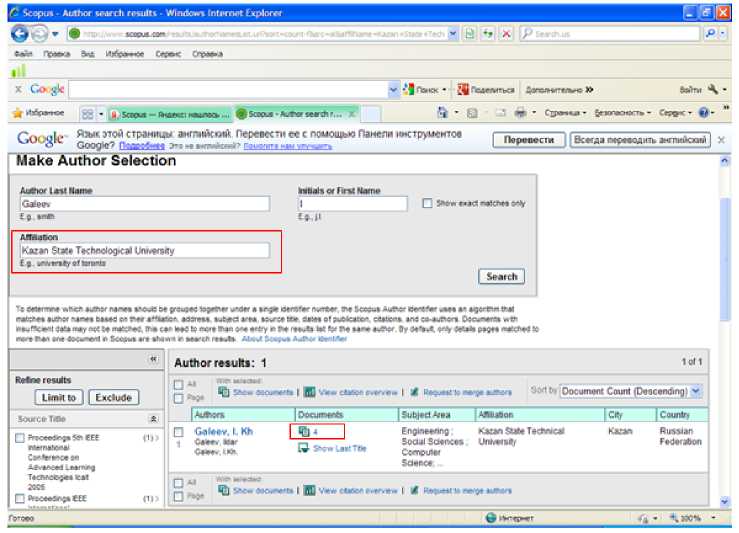739x533 pixels.
Task: Open the zoom level dropdown in status bar
Action: coord(713,518)
